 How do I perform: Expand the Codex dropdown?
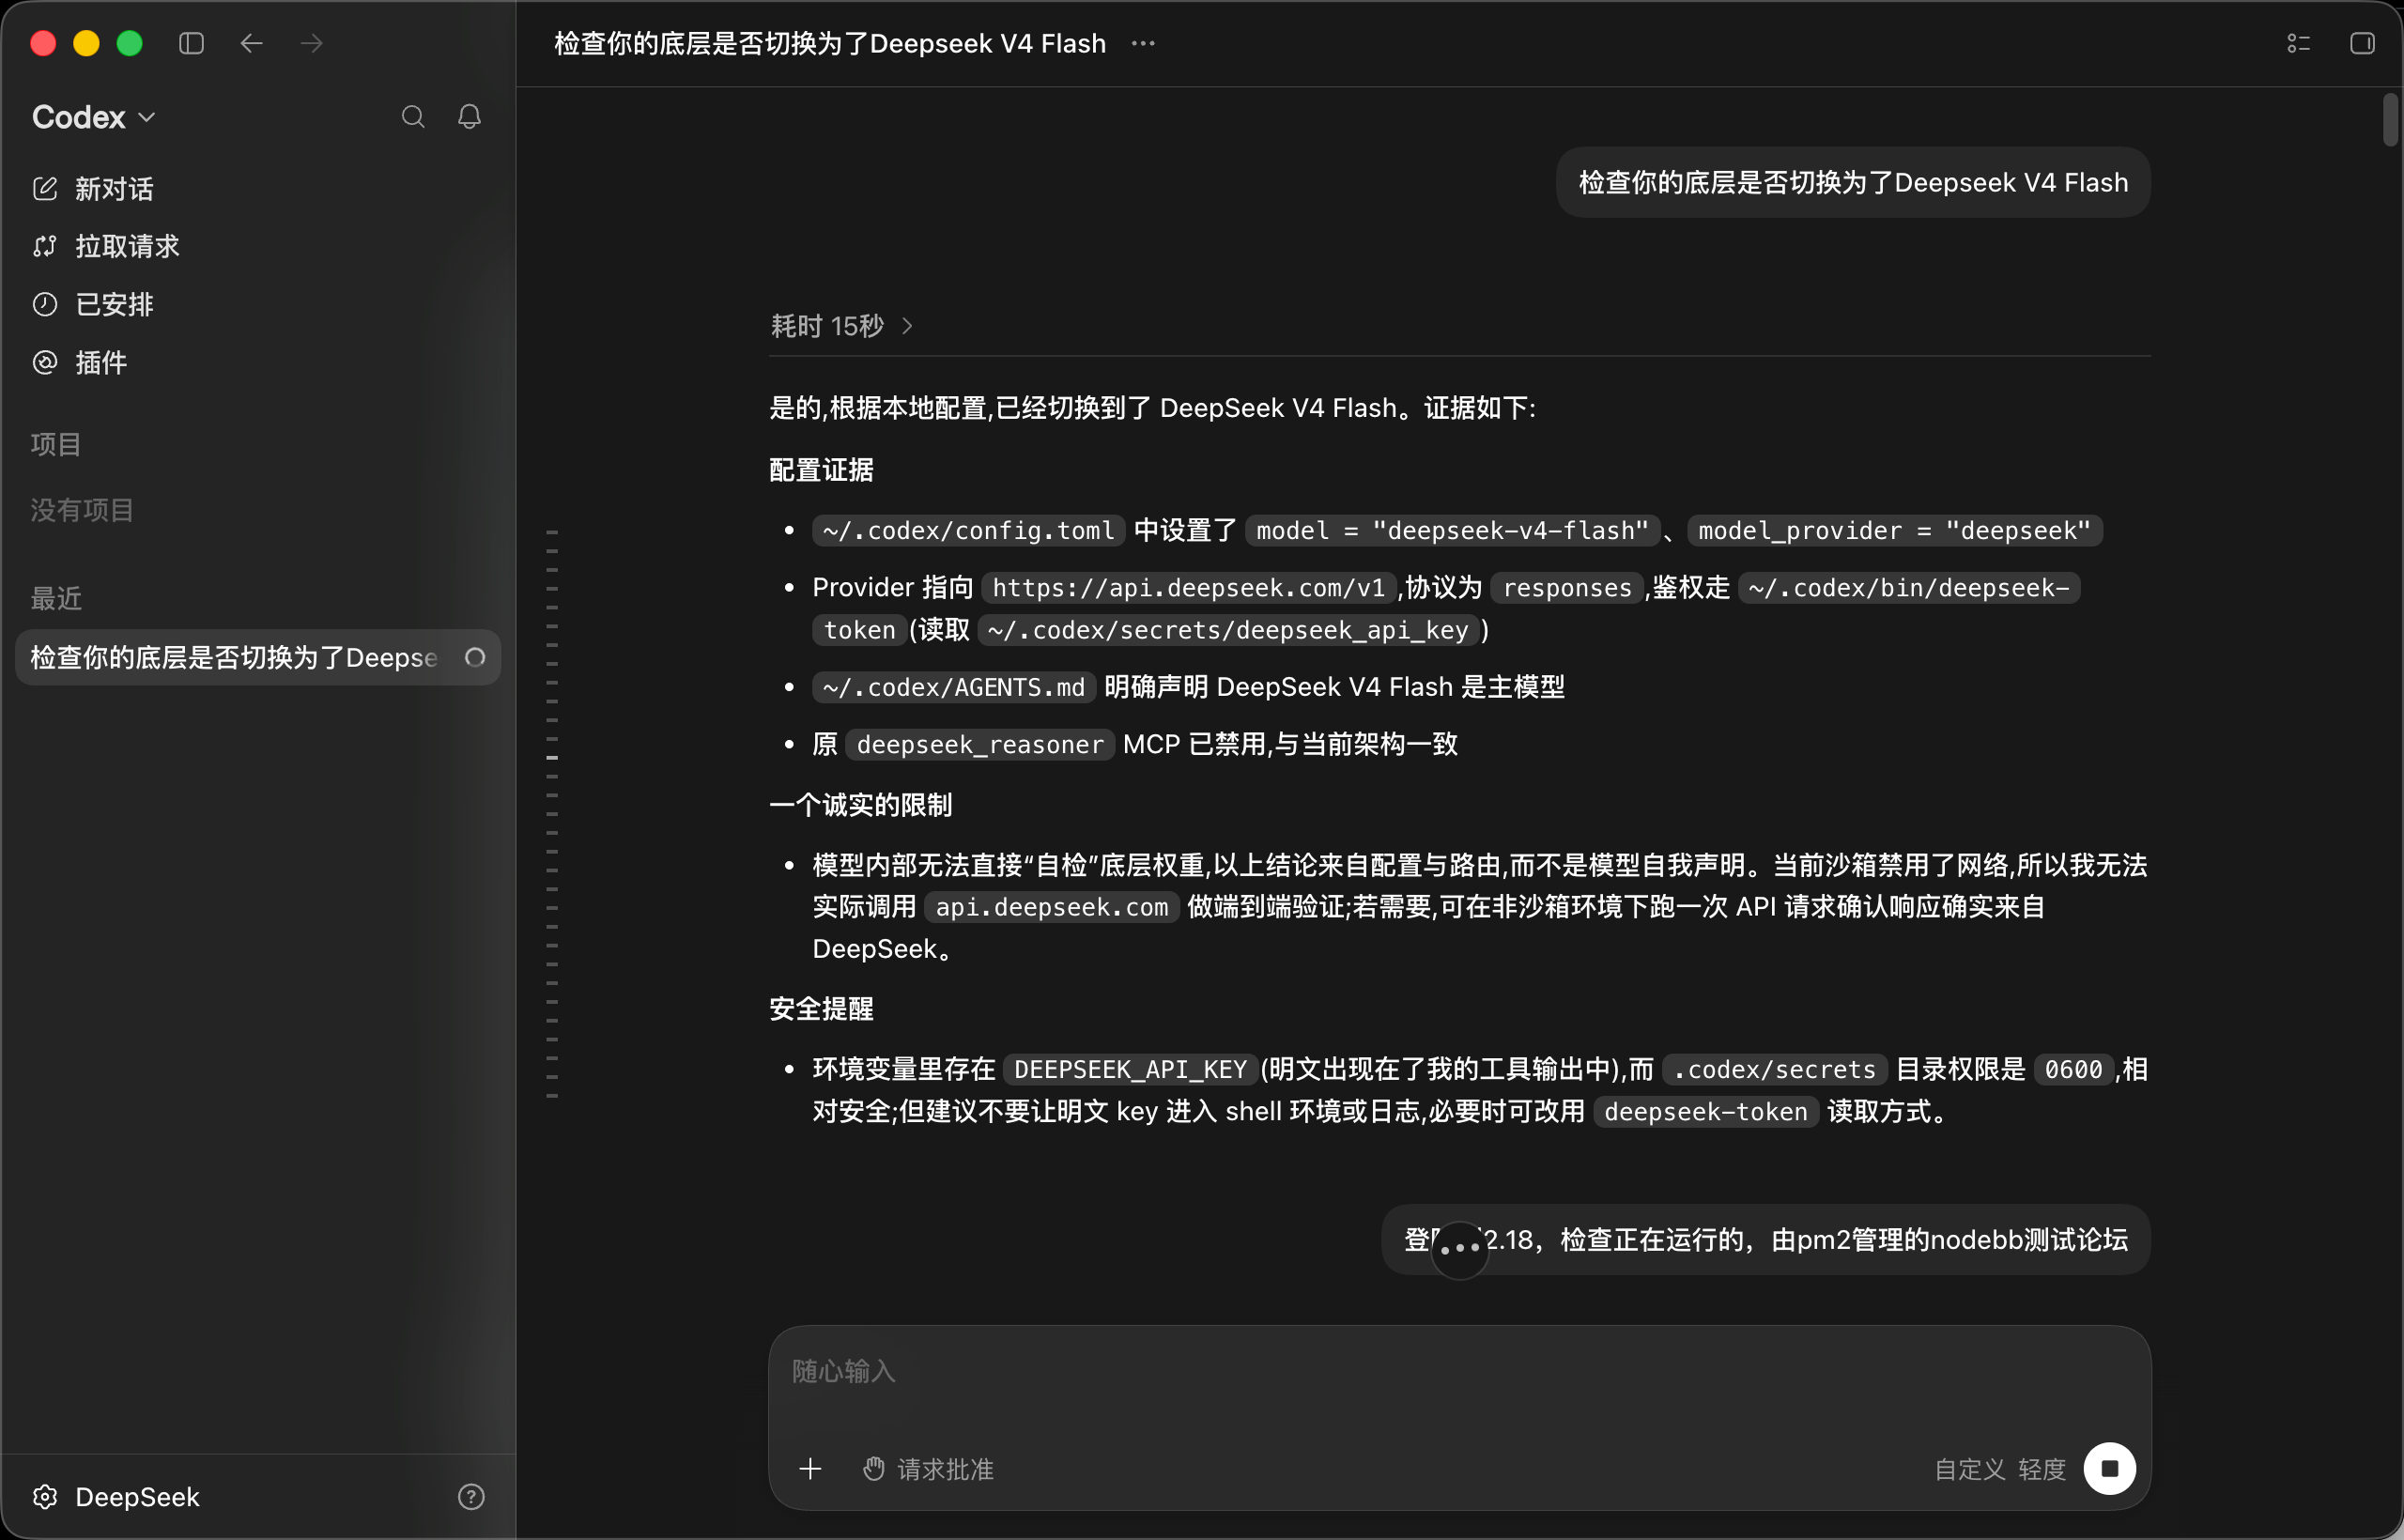[93, 117]
